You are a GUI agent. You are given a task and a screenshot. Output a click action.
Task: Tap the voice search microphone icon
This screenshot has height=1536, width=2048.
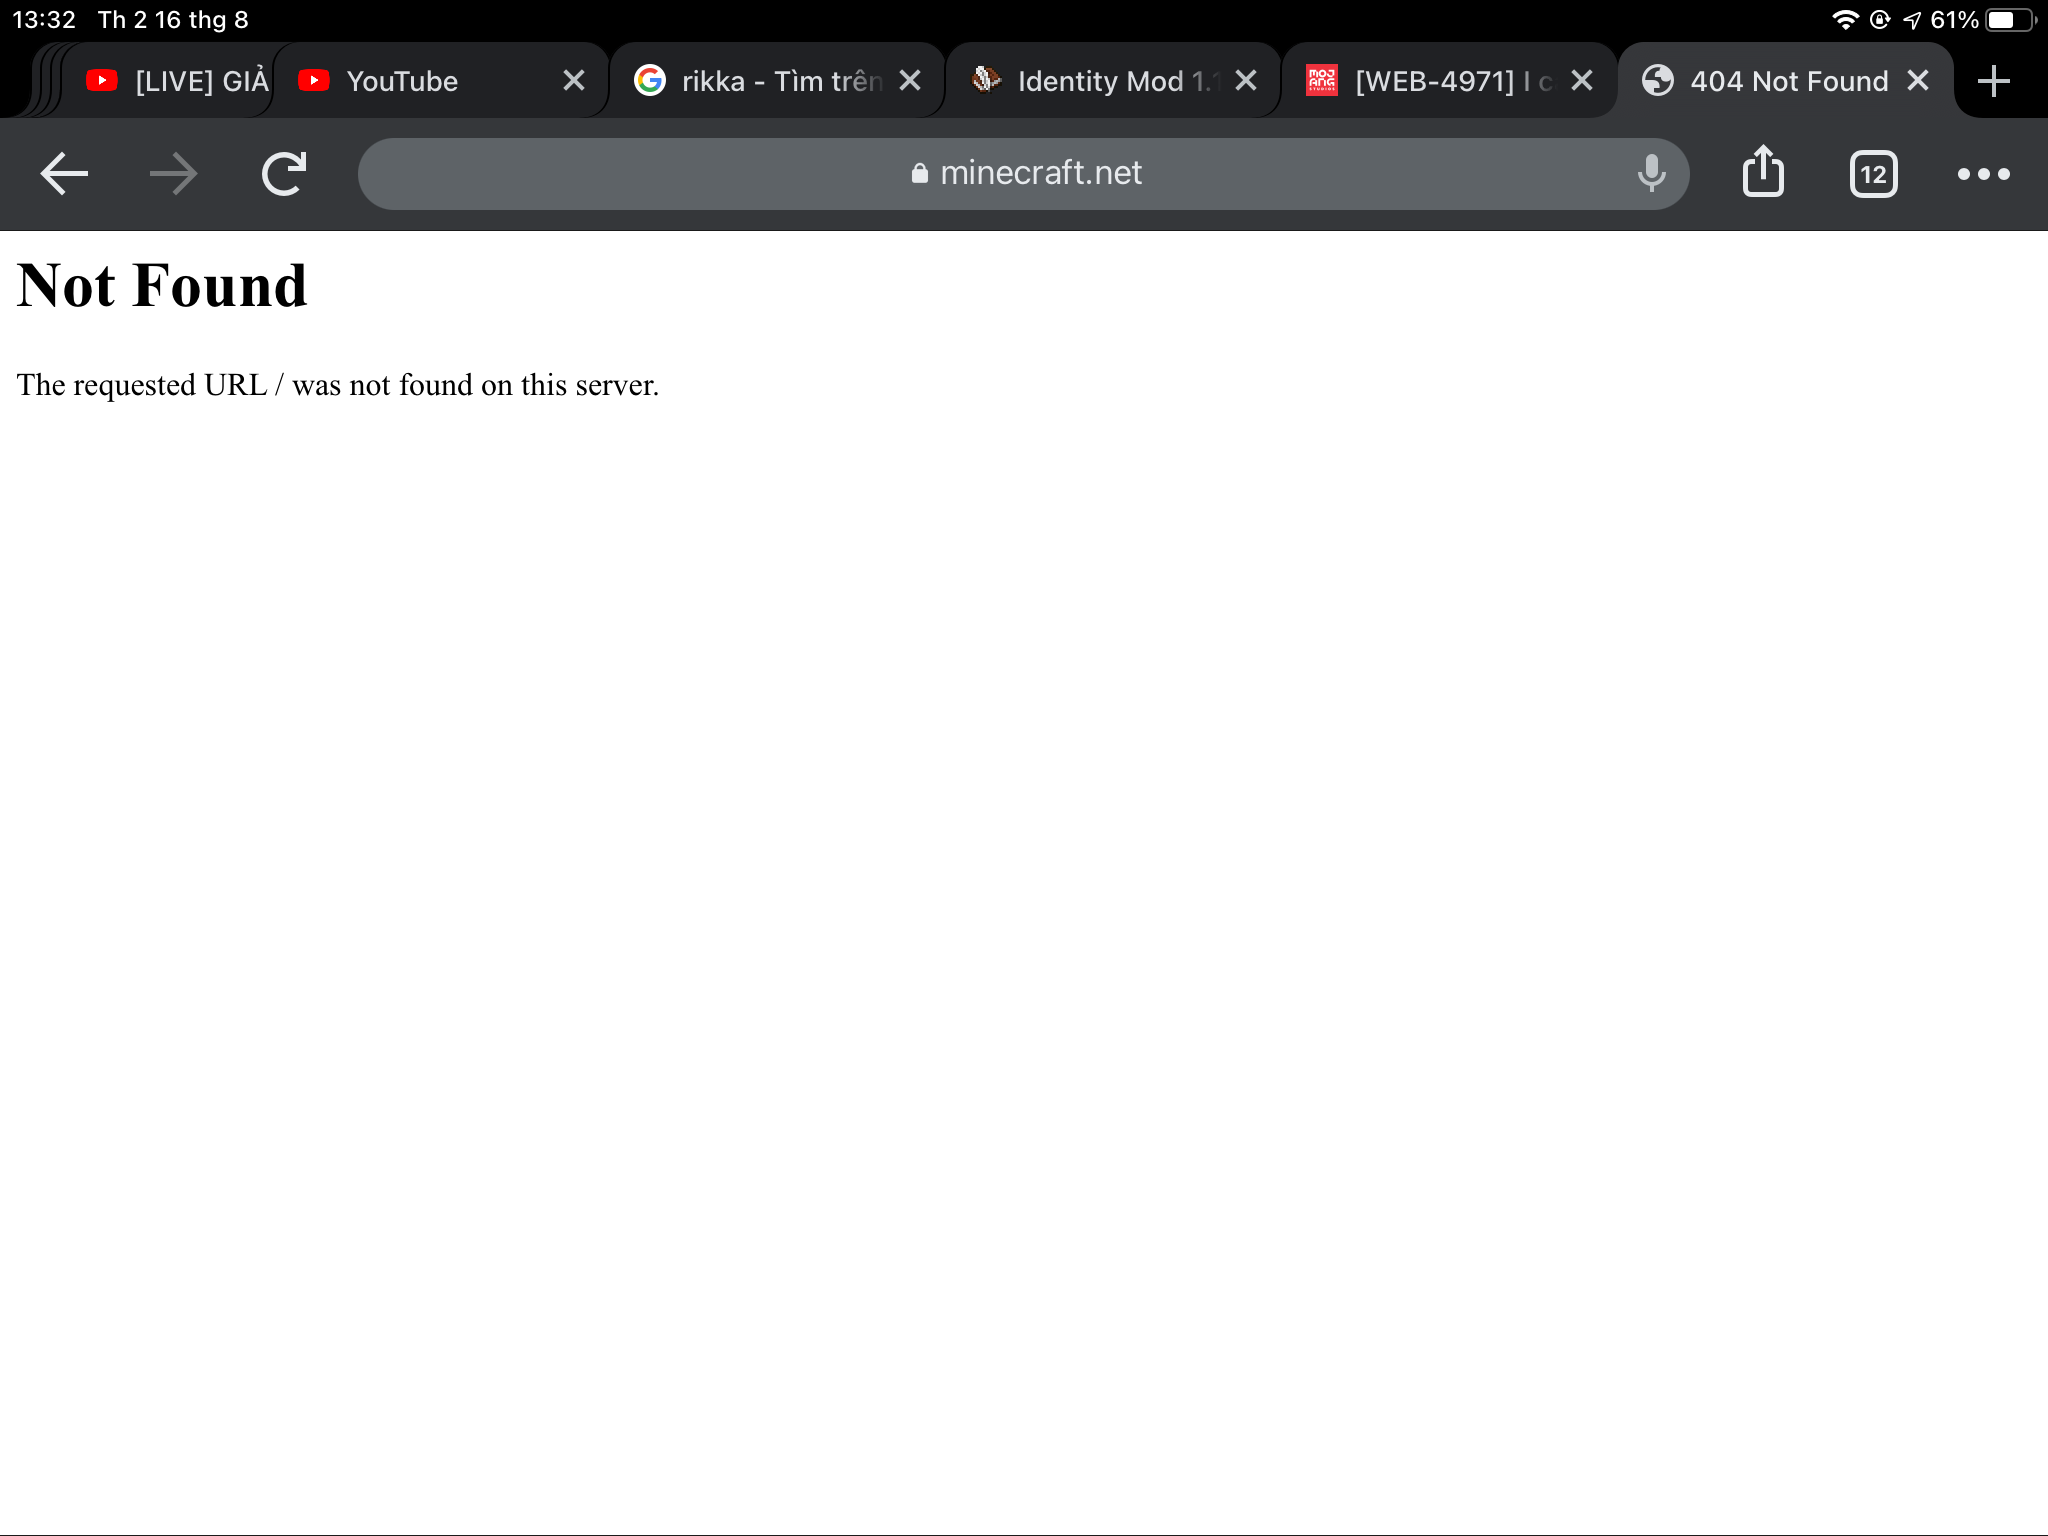1651,174
